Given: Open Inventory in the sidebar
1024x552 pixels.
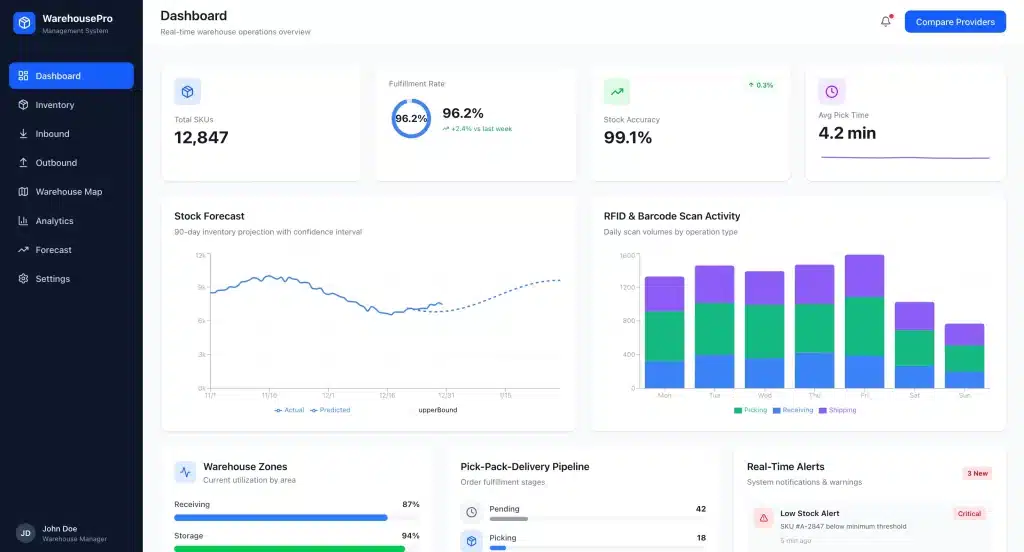Looking at the screenshot, I should 55,105.
